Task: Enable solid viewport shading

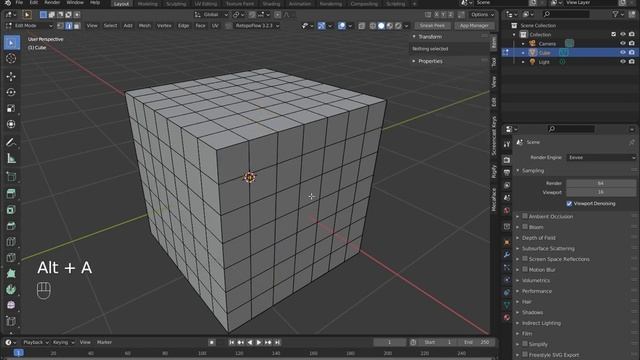Action: [381, 26]
